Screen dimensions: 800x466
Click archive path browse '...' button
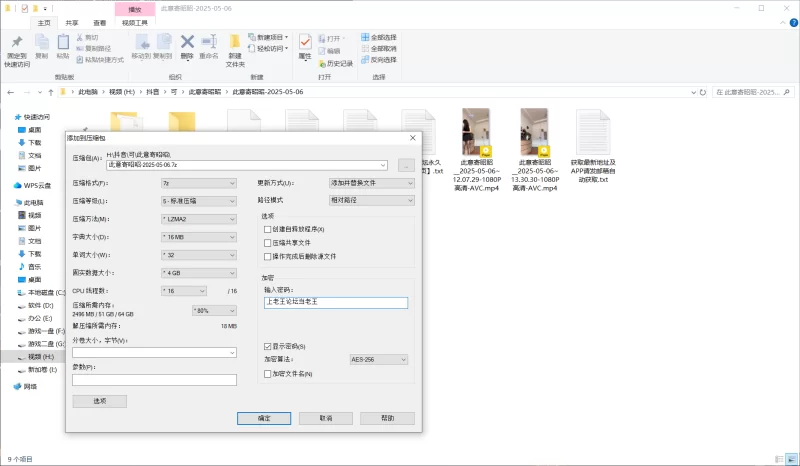click(x=406, y=165)
